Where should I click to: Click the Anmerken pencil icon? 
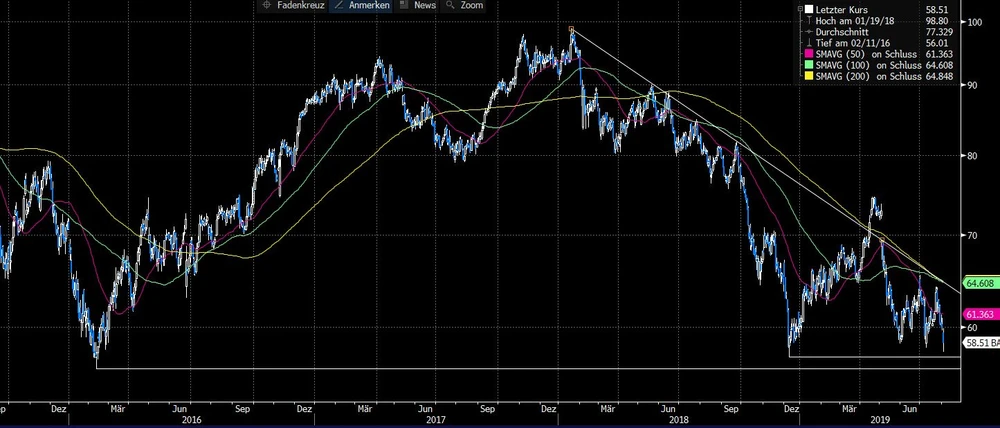[x=338, y=5]
